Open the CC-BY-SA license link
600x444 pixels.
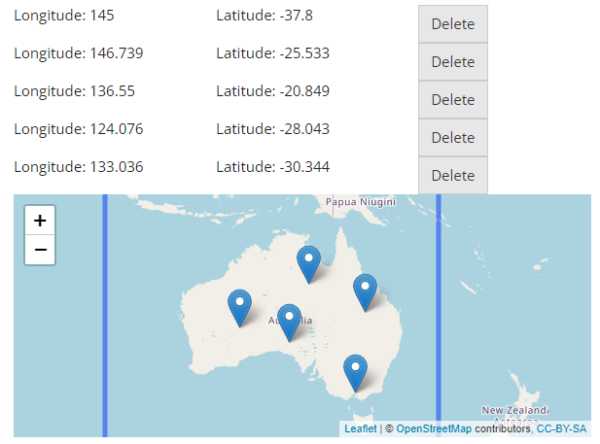click(561, 429)
